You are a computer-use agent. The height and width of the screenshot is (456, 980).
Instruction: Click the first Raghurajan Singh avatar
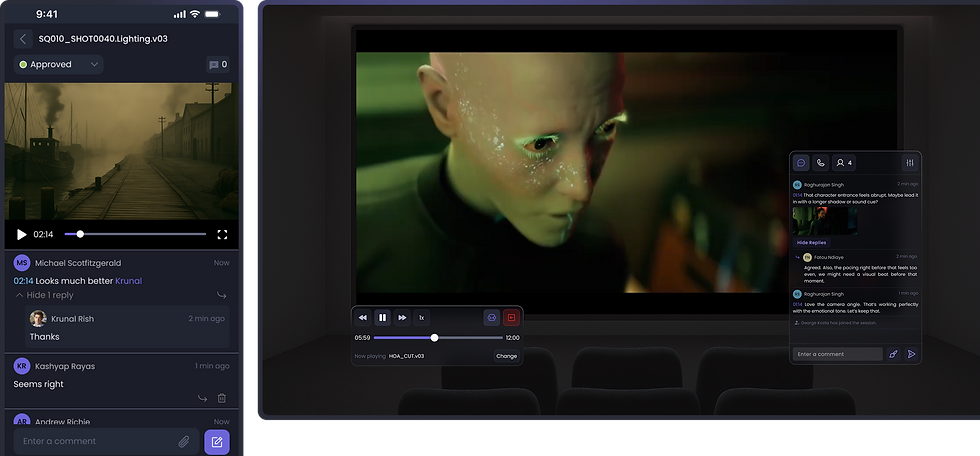798,185
